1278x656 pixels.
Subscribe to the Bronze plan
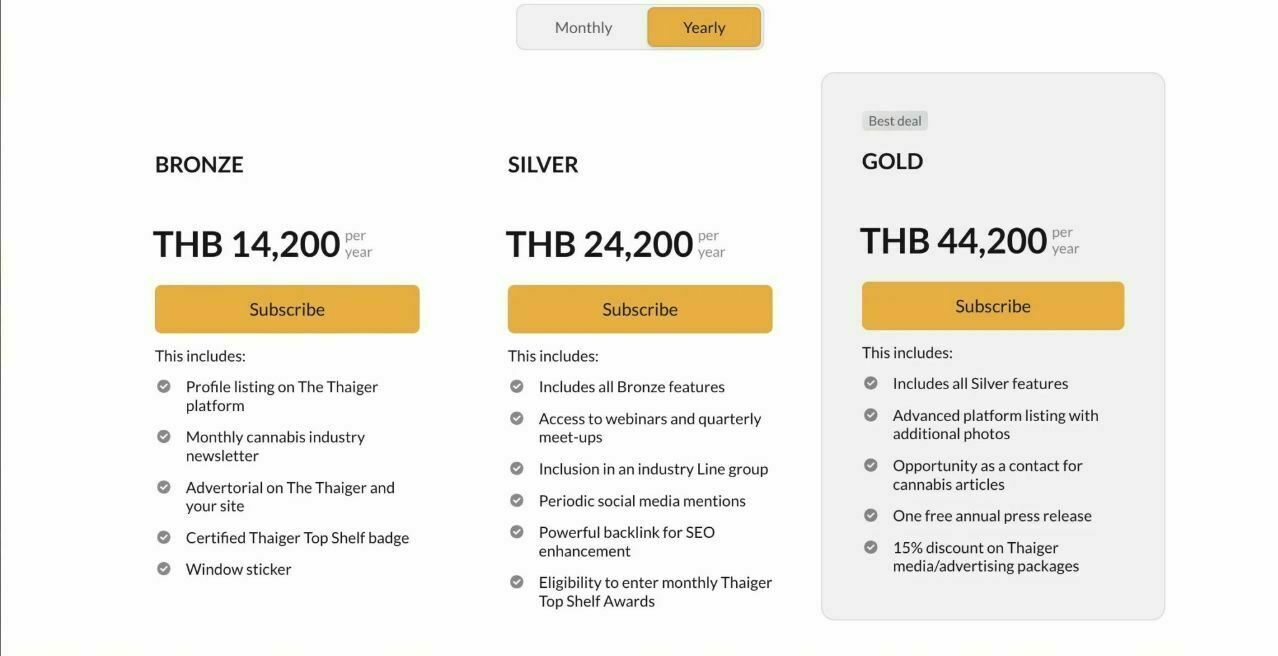[287, 309]
